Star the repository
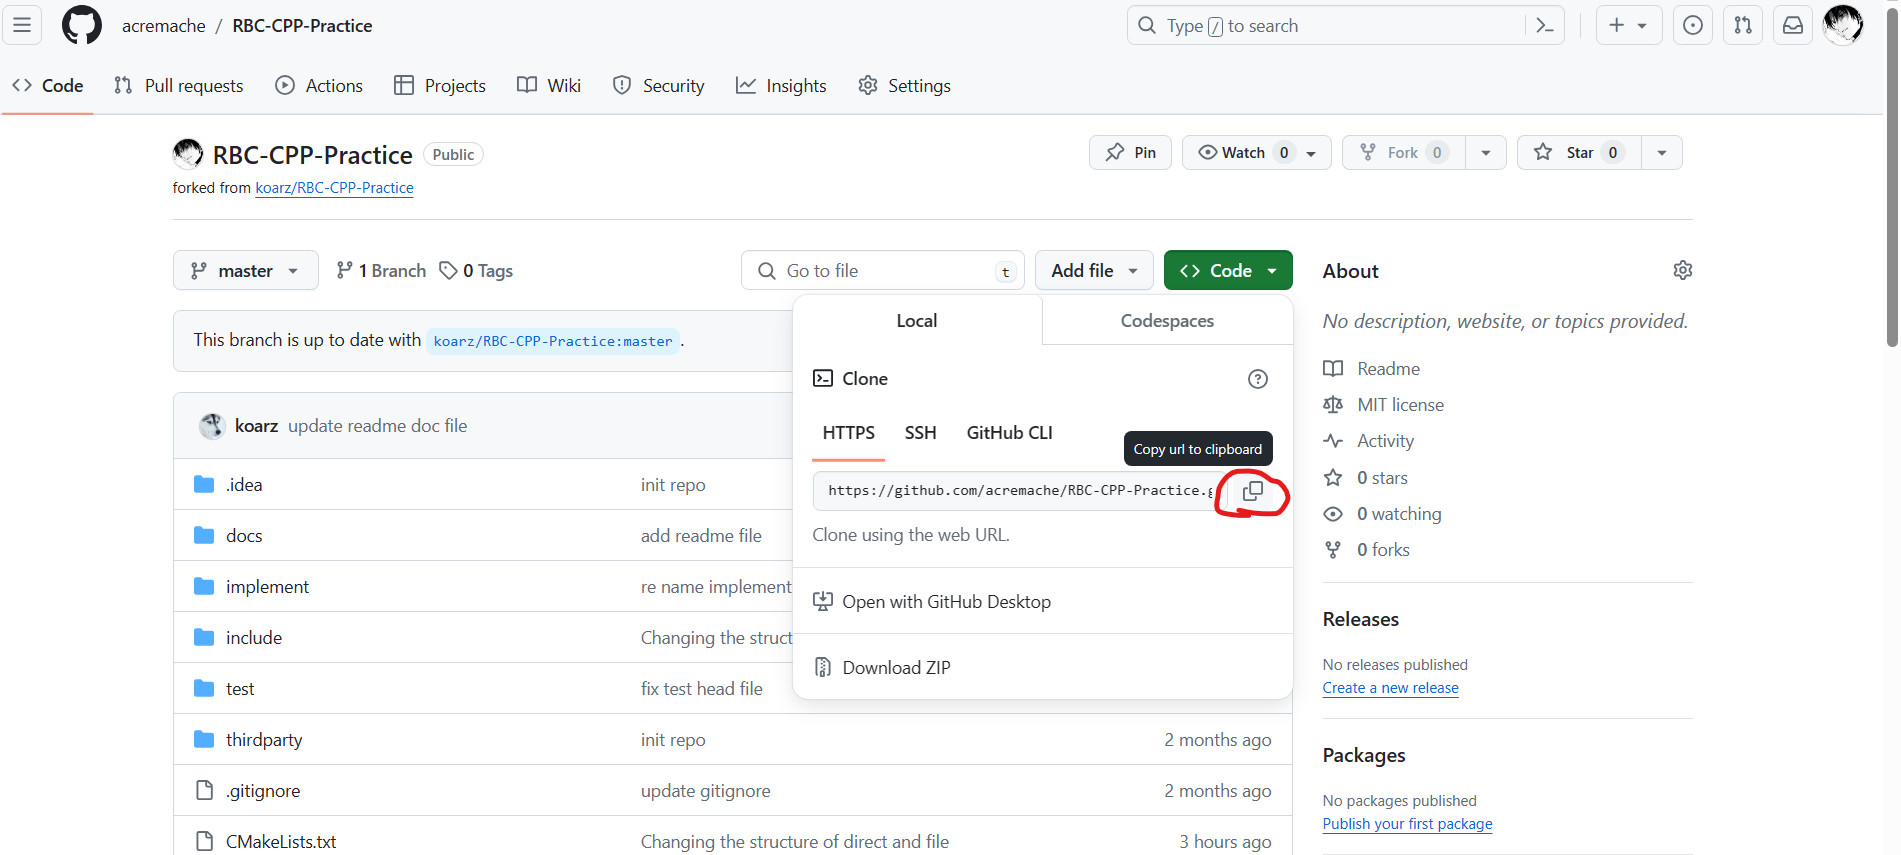 (1579, 152)
